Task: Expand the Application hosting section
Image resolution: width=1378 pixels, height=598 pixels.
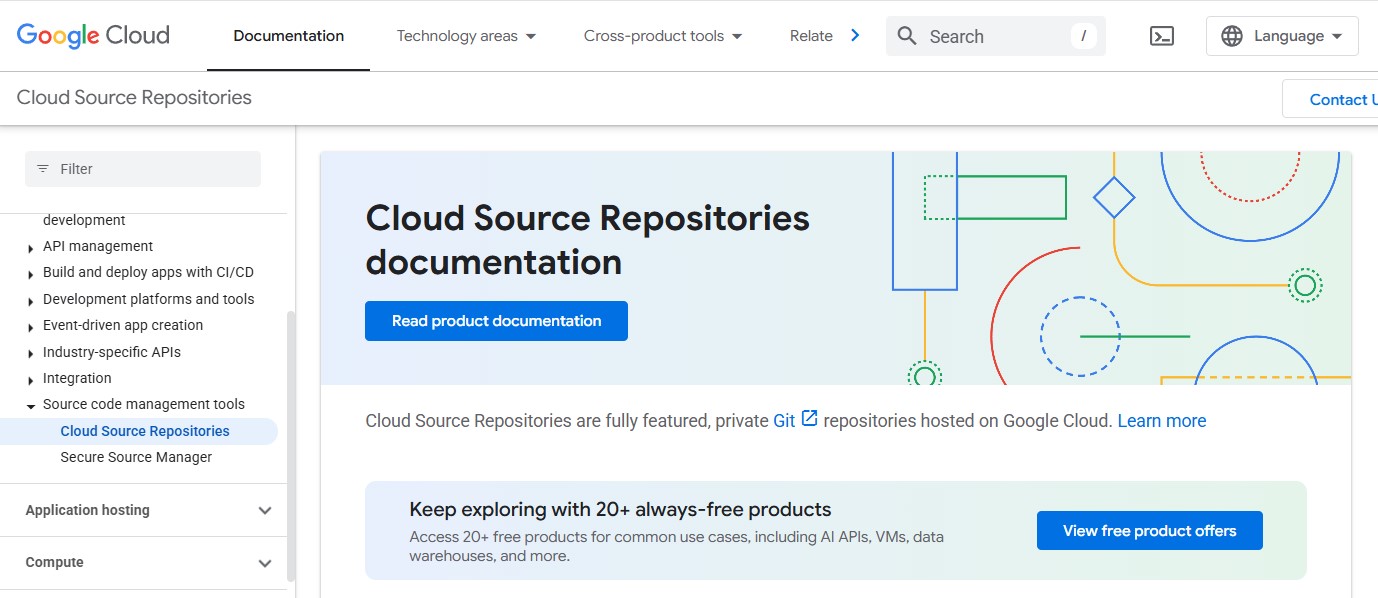Action: click(265, 510)
